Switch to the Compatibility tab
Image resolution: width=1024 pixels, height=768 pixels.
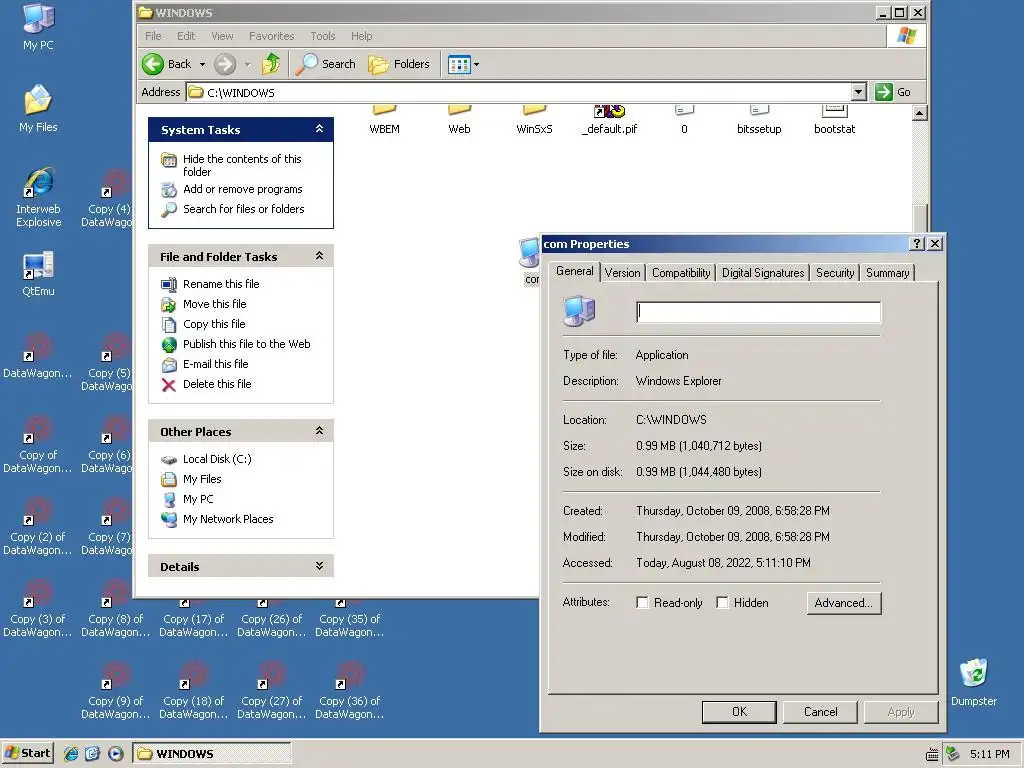pos(681,273)
